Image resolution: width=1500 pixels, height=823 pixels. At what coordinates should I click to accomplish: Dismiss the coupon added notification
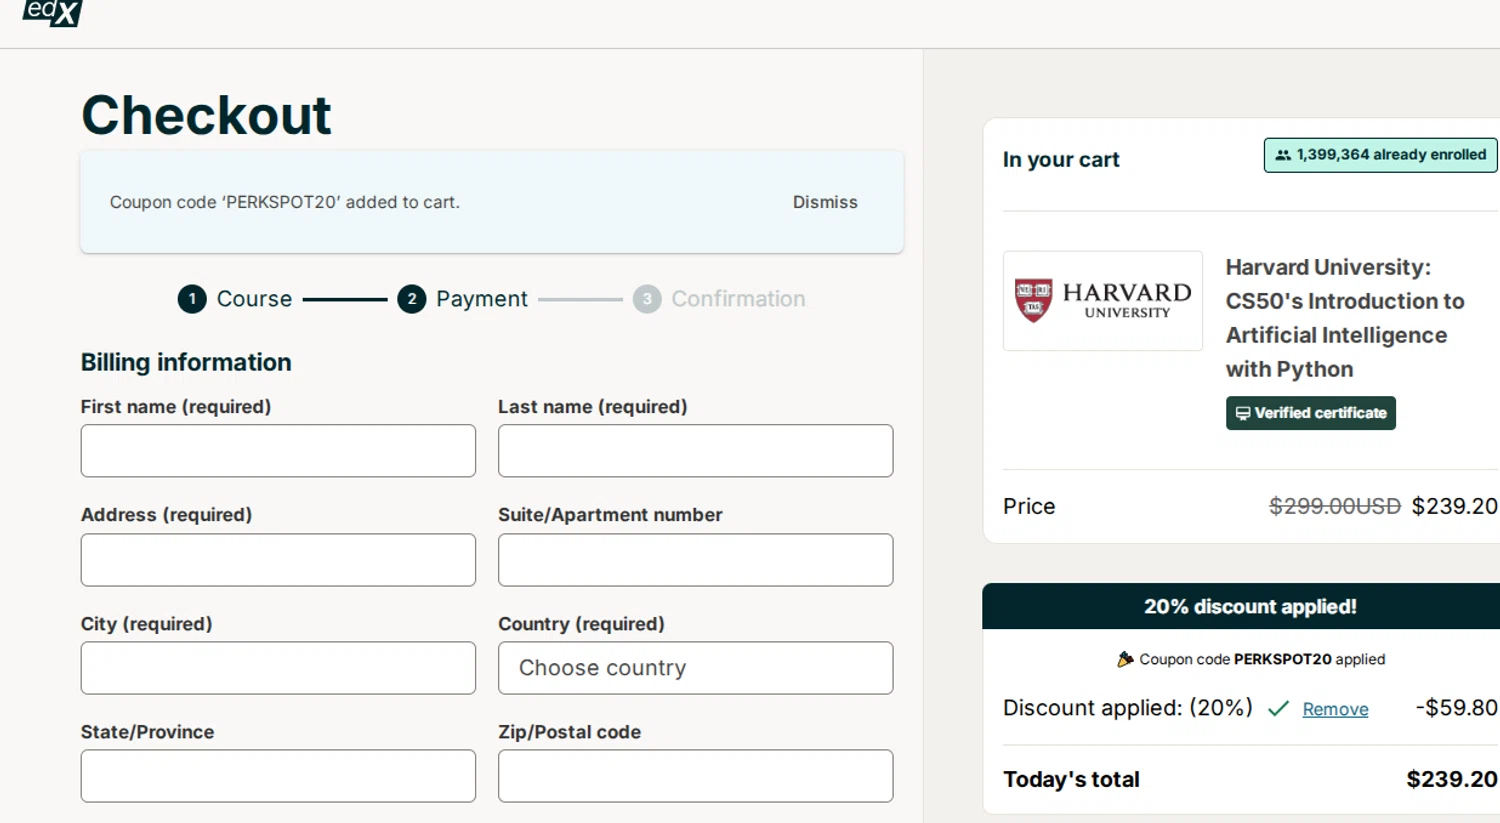[825, 202]
